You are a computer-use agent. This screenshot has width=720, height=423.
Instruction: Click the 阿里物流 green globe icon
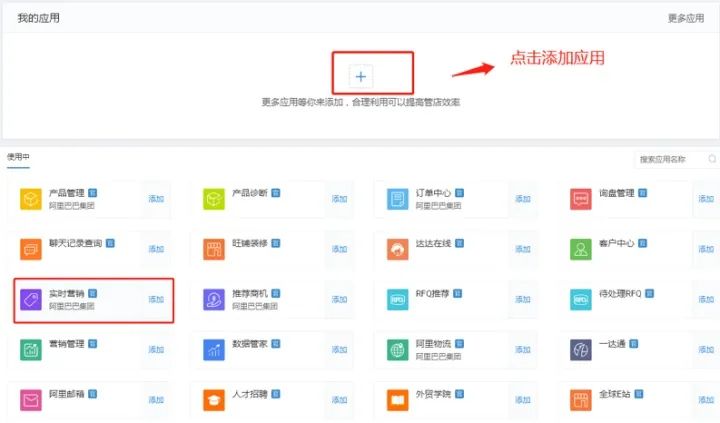(397, 350)
